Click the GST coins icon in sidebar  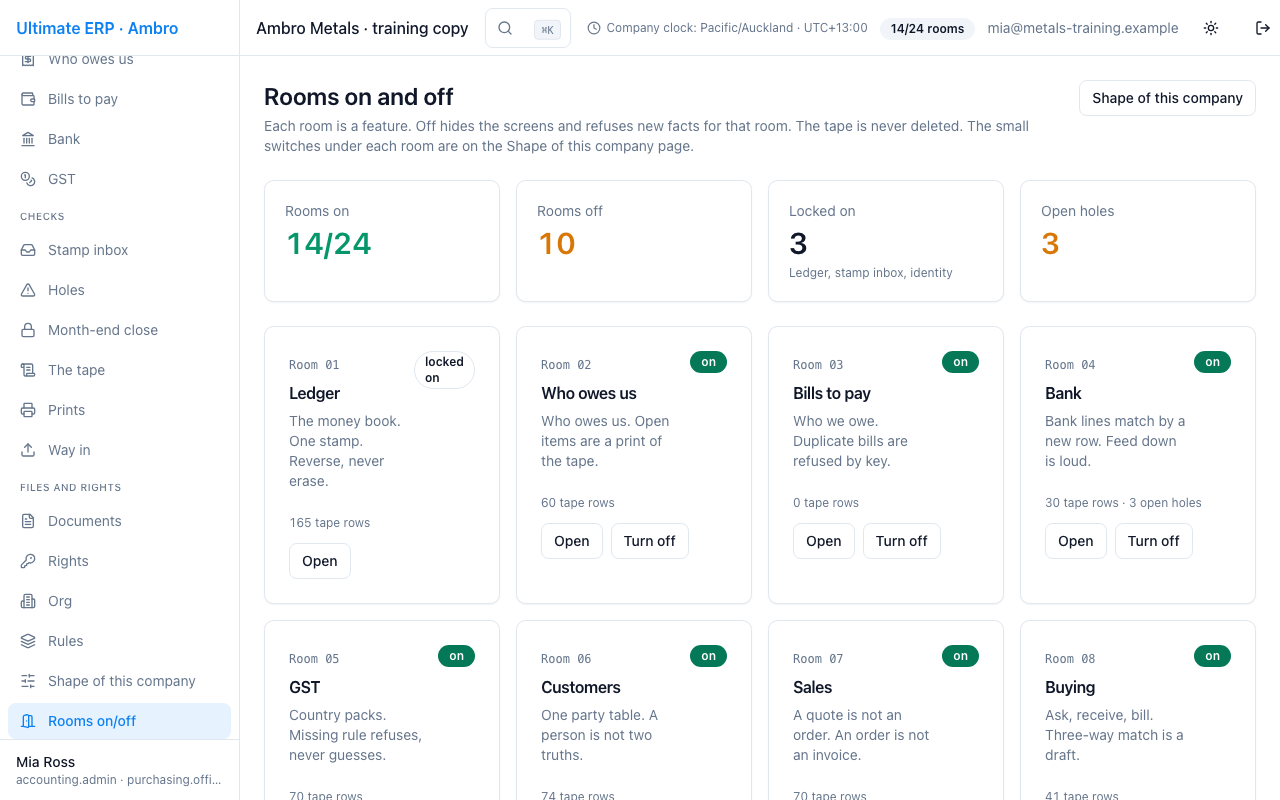click(x=28, y=179)
